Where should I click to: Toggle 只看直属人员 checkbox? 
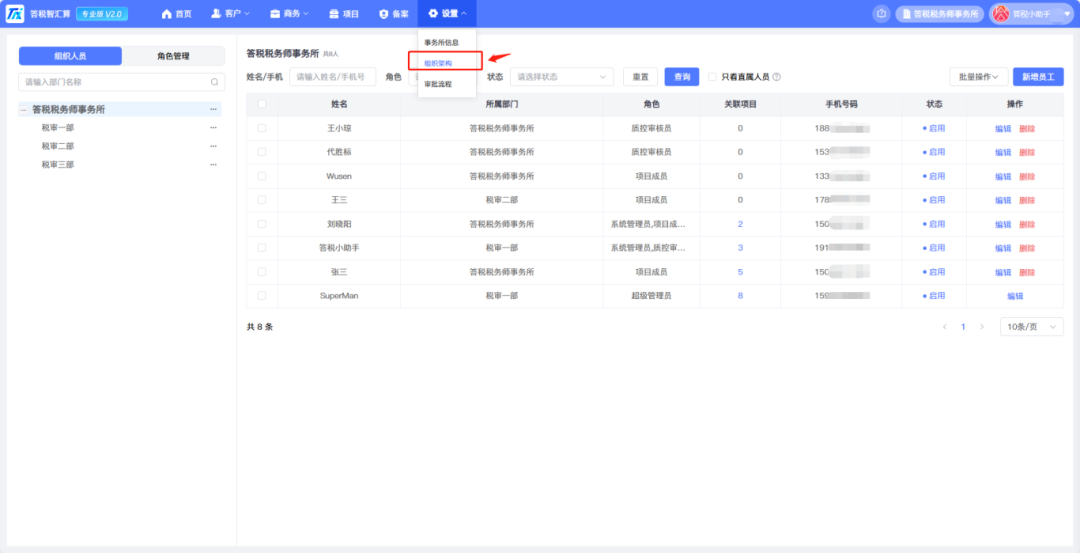click(713, 77)
